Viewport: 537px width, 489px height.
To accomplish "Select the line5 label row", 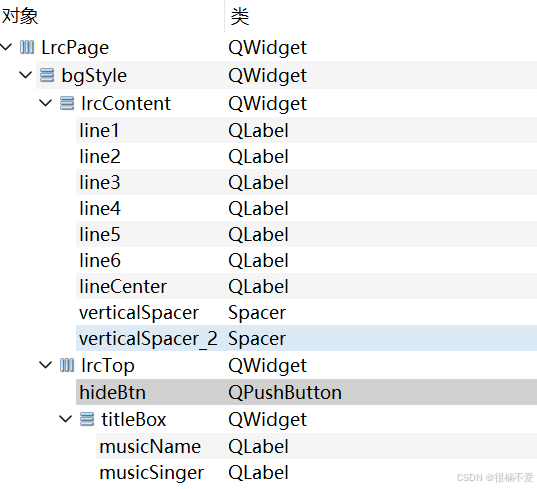I will (x=307, y=234).
